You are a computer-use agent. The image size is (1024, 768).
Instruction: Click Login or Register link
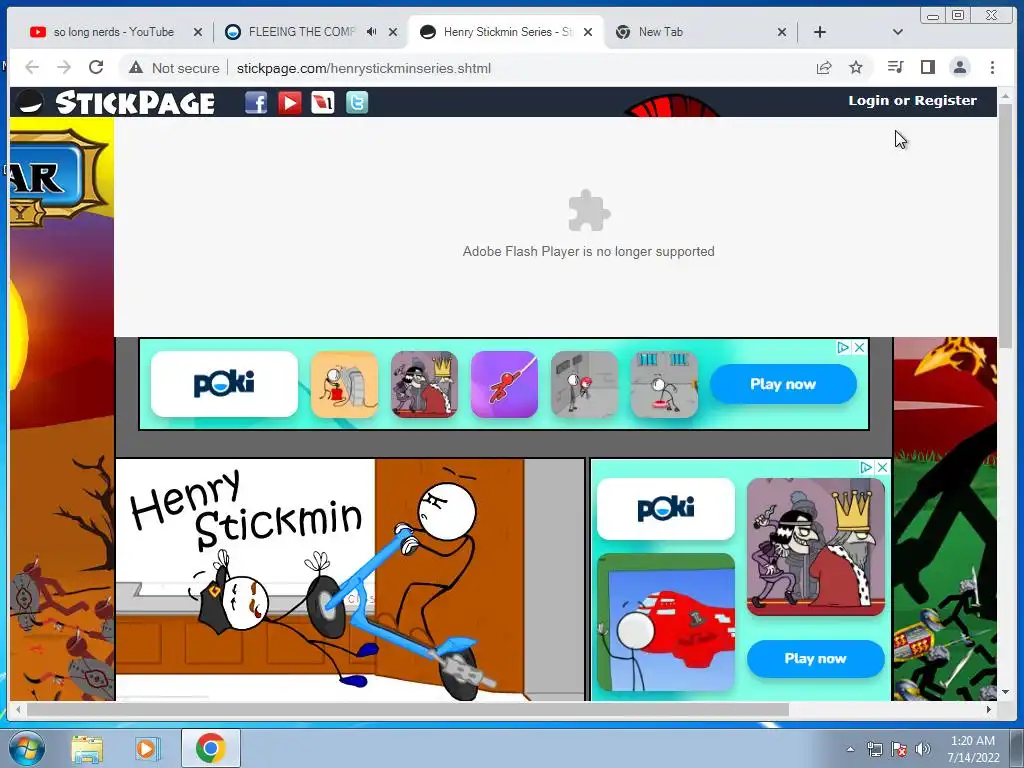[912, 101]
